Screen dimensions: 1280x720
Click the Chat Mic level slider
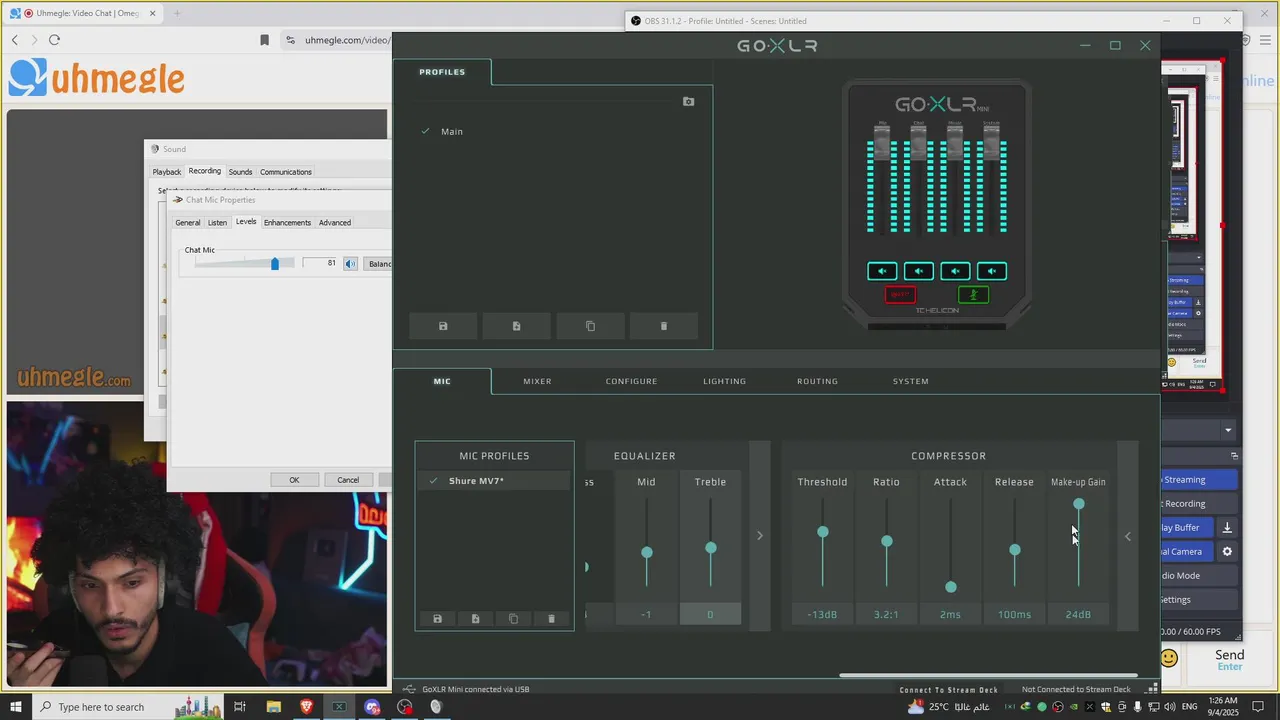[x=274, y=263]
